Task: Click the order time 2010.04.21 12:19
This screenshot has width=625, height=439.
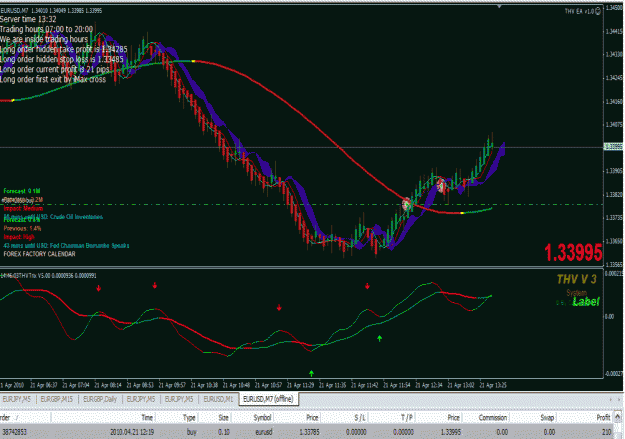Action: 132,432
